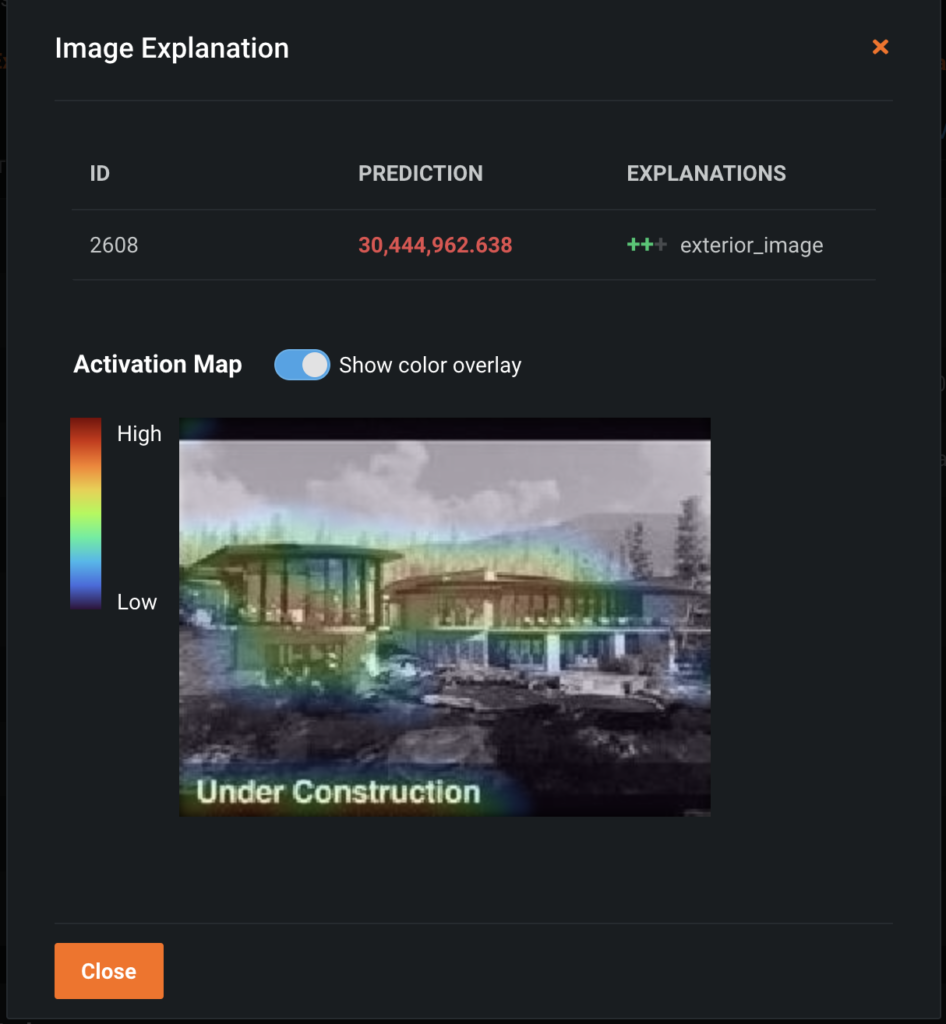Click the activation map house image
946x1024 pixels.
click(445, 616)
